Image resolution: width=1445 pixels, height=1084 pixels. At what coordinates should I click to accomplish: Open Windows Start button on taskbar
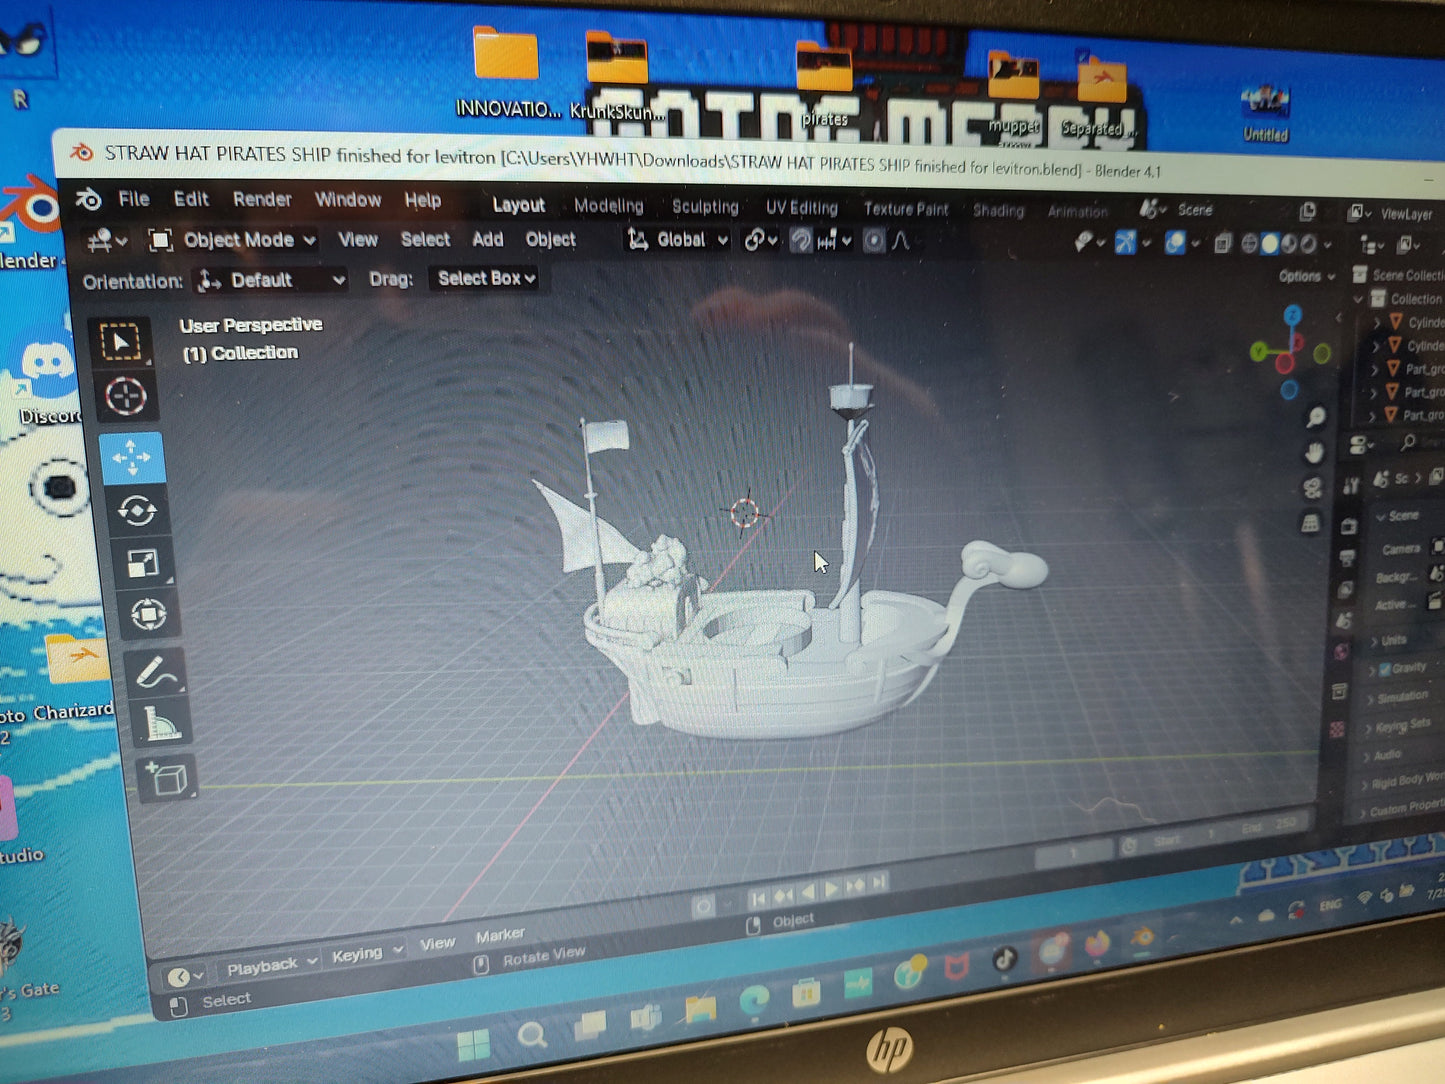473,1046
